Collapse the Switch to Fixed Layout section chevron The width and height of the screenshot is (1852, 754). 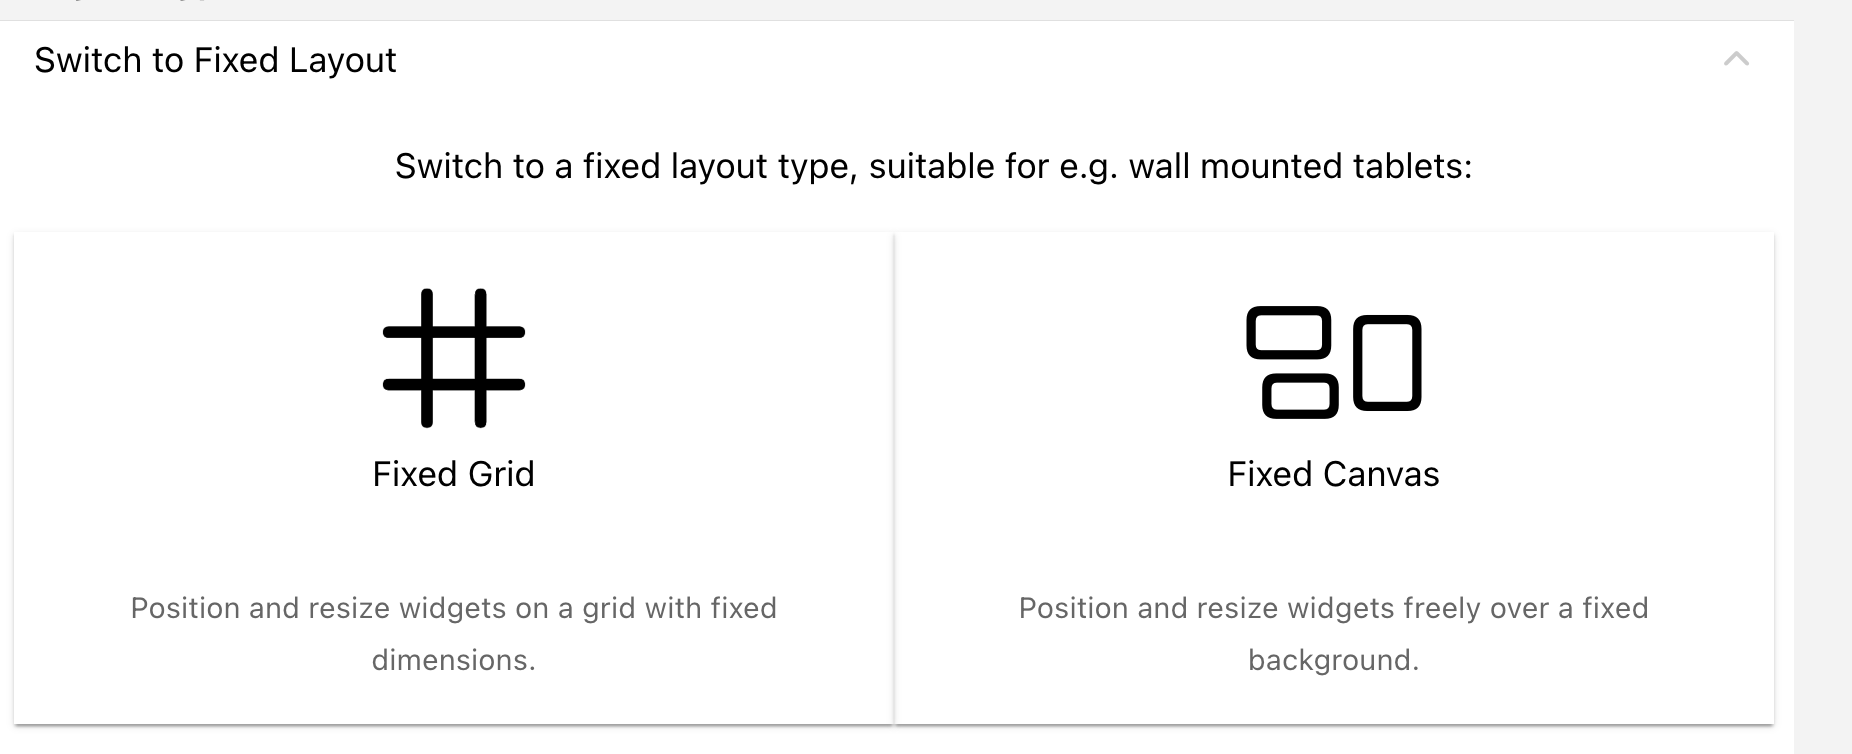click(x=1736, y=60)
